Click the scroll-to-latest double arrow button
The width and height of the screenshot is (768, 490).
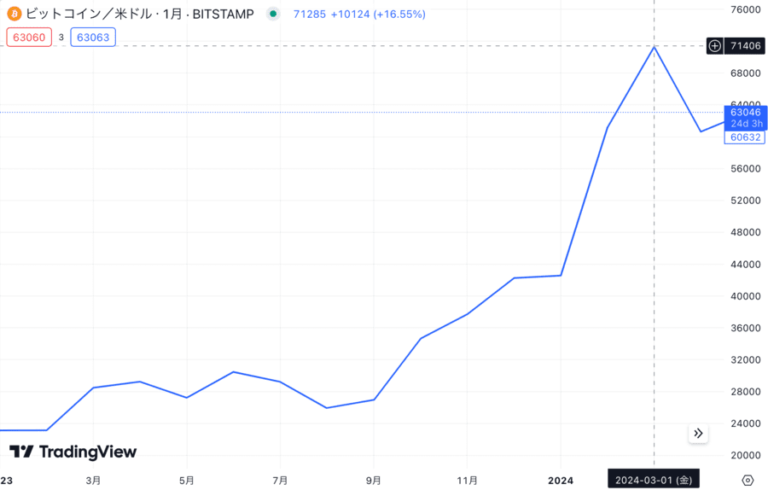coord(698,433)
